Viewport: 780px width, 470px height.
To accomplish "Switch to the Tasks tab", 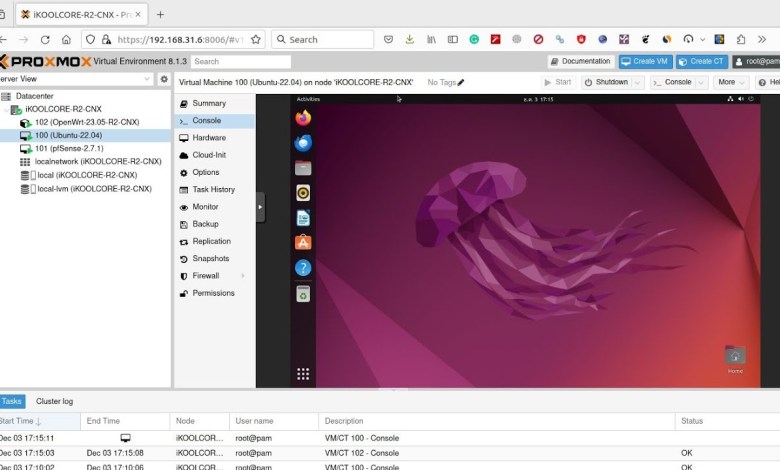I will (x=12, y=401).
